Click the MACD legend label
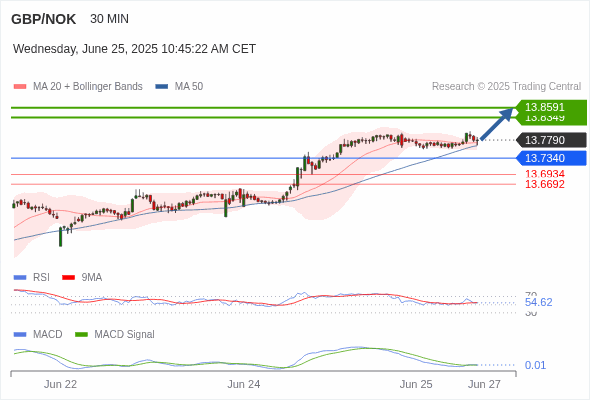This screenshot has width=590, height=400. [x=48, y=335]
